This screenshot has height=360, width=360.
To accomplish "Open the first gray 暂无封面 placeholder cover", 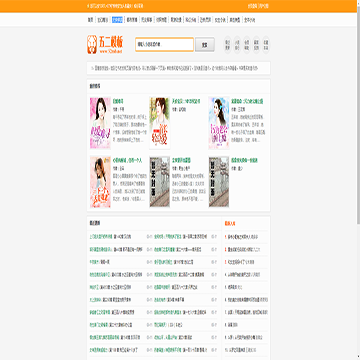I will click(160, 182).
